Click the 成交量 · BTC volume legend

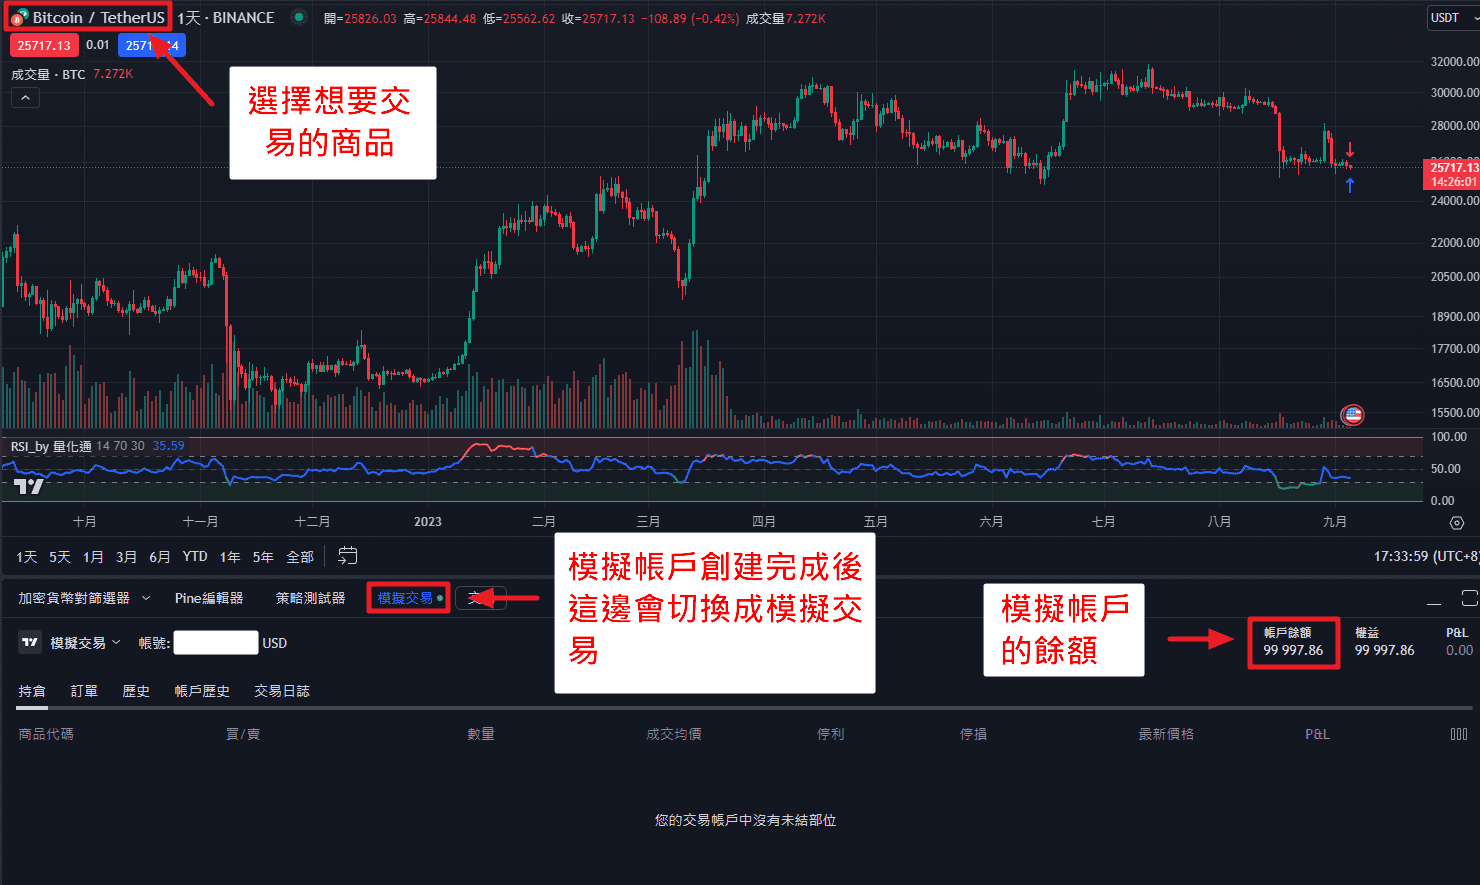48,74
